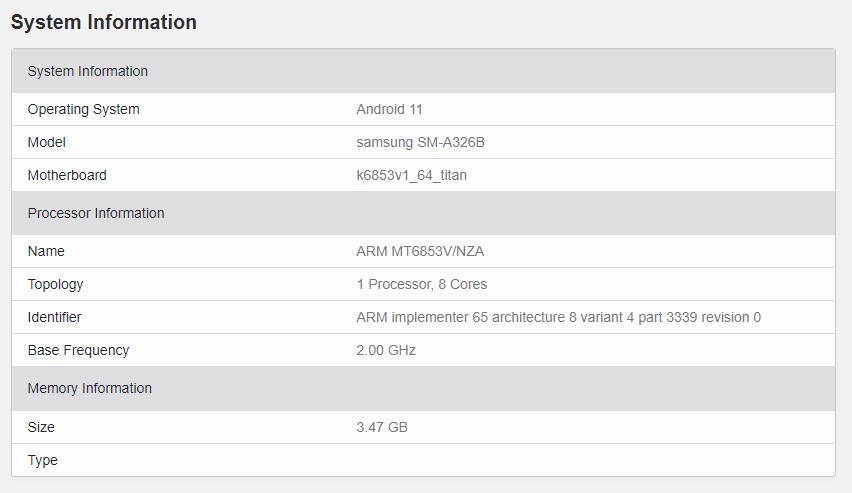Click the gray System Information table header
This screenshot has height=493, width=852.
[x=88, y=71]
